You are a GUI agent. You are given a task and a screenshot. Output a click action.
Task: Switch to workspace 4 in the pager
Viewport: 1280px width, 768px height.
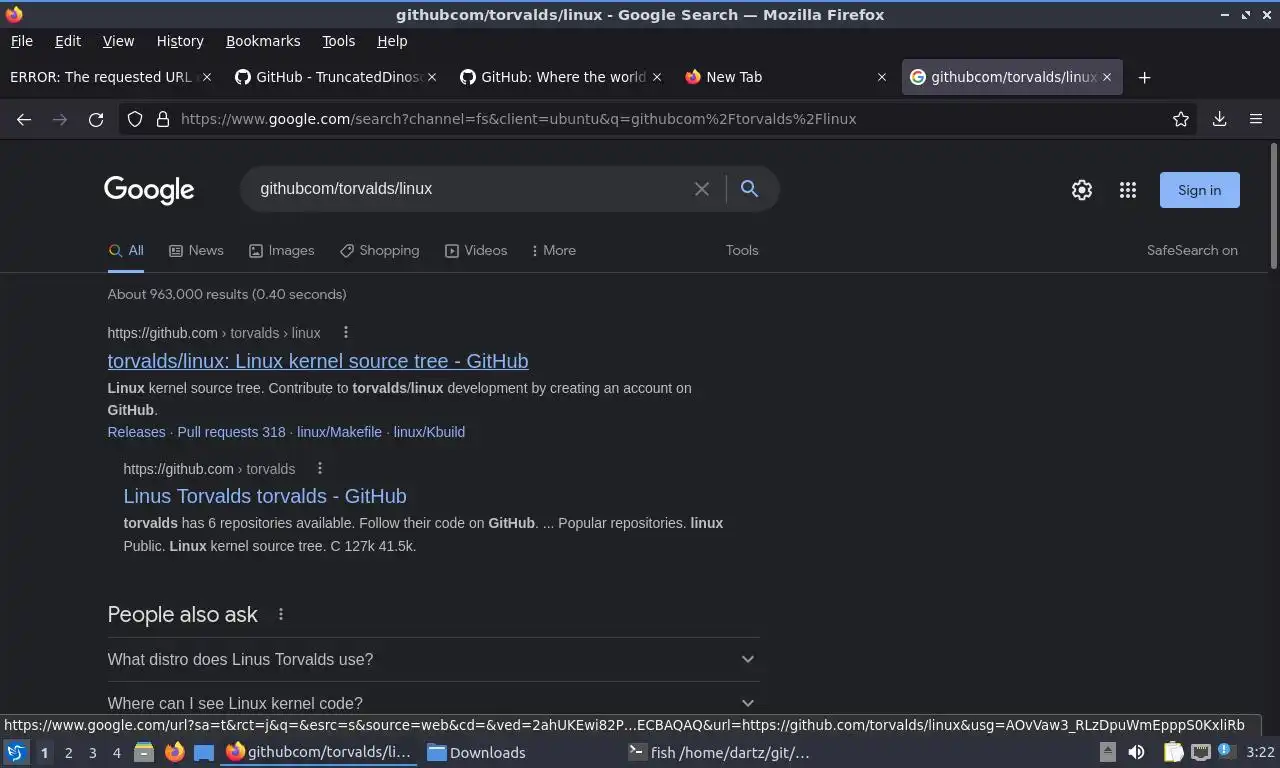(x=116, y=753)
